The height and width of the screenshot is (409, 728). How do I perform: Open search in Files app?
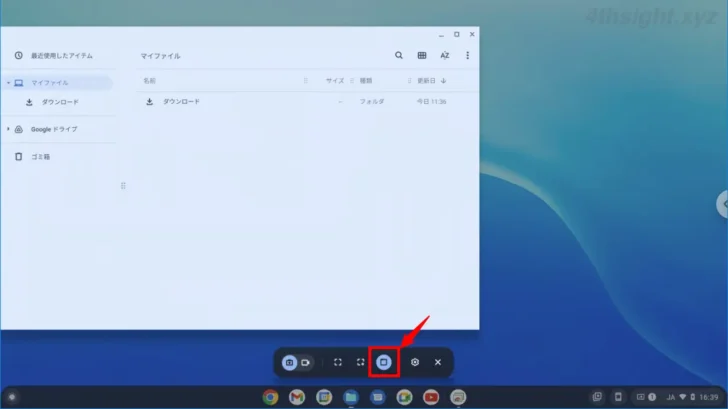pyautogui.click(x=399, y=55)
